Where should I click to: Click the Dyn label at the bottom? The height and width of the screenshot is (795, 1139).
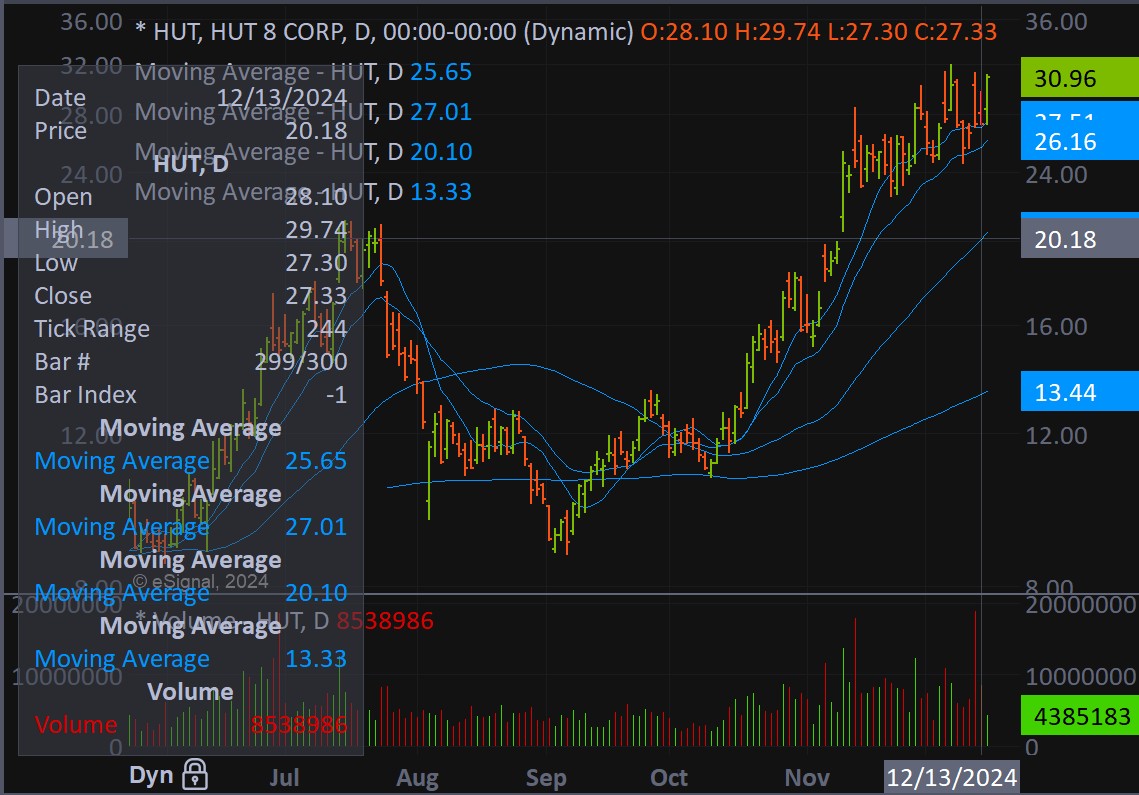coord(151,775)
